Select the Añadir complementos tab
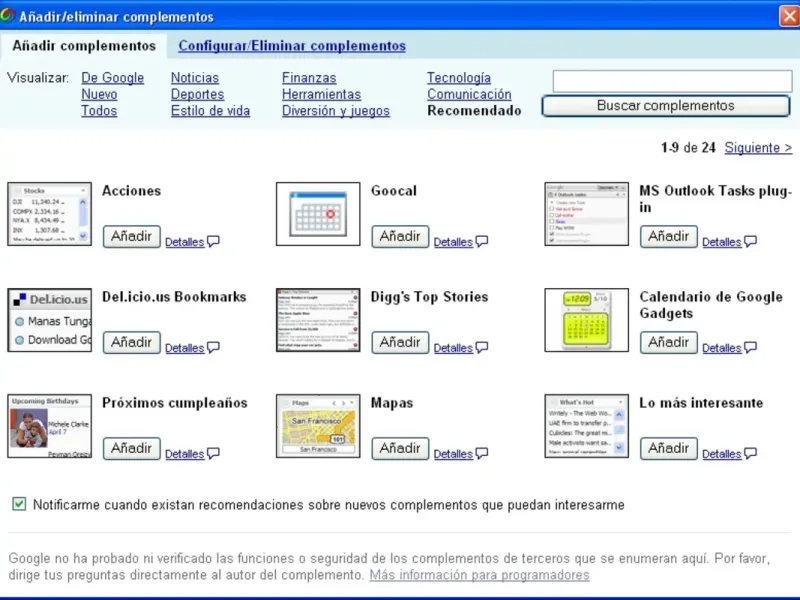The image size is (800, 600). tap(84, 46)
